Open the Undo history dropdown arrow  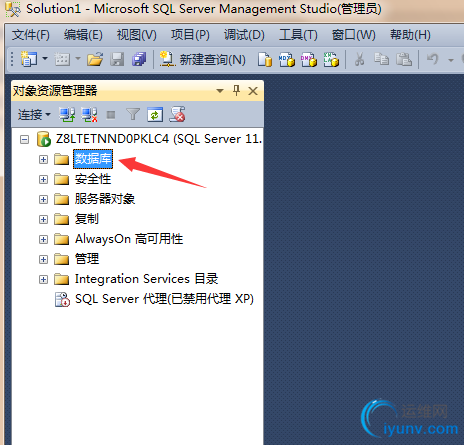[451, 60]
